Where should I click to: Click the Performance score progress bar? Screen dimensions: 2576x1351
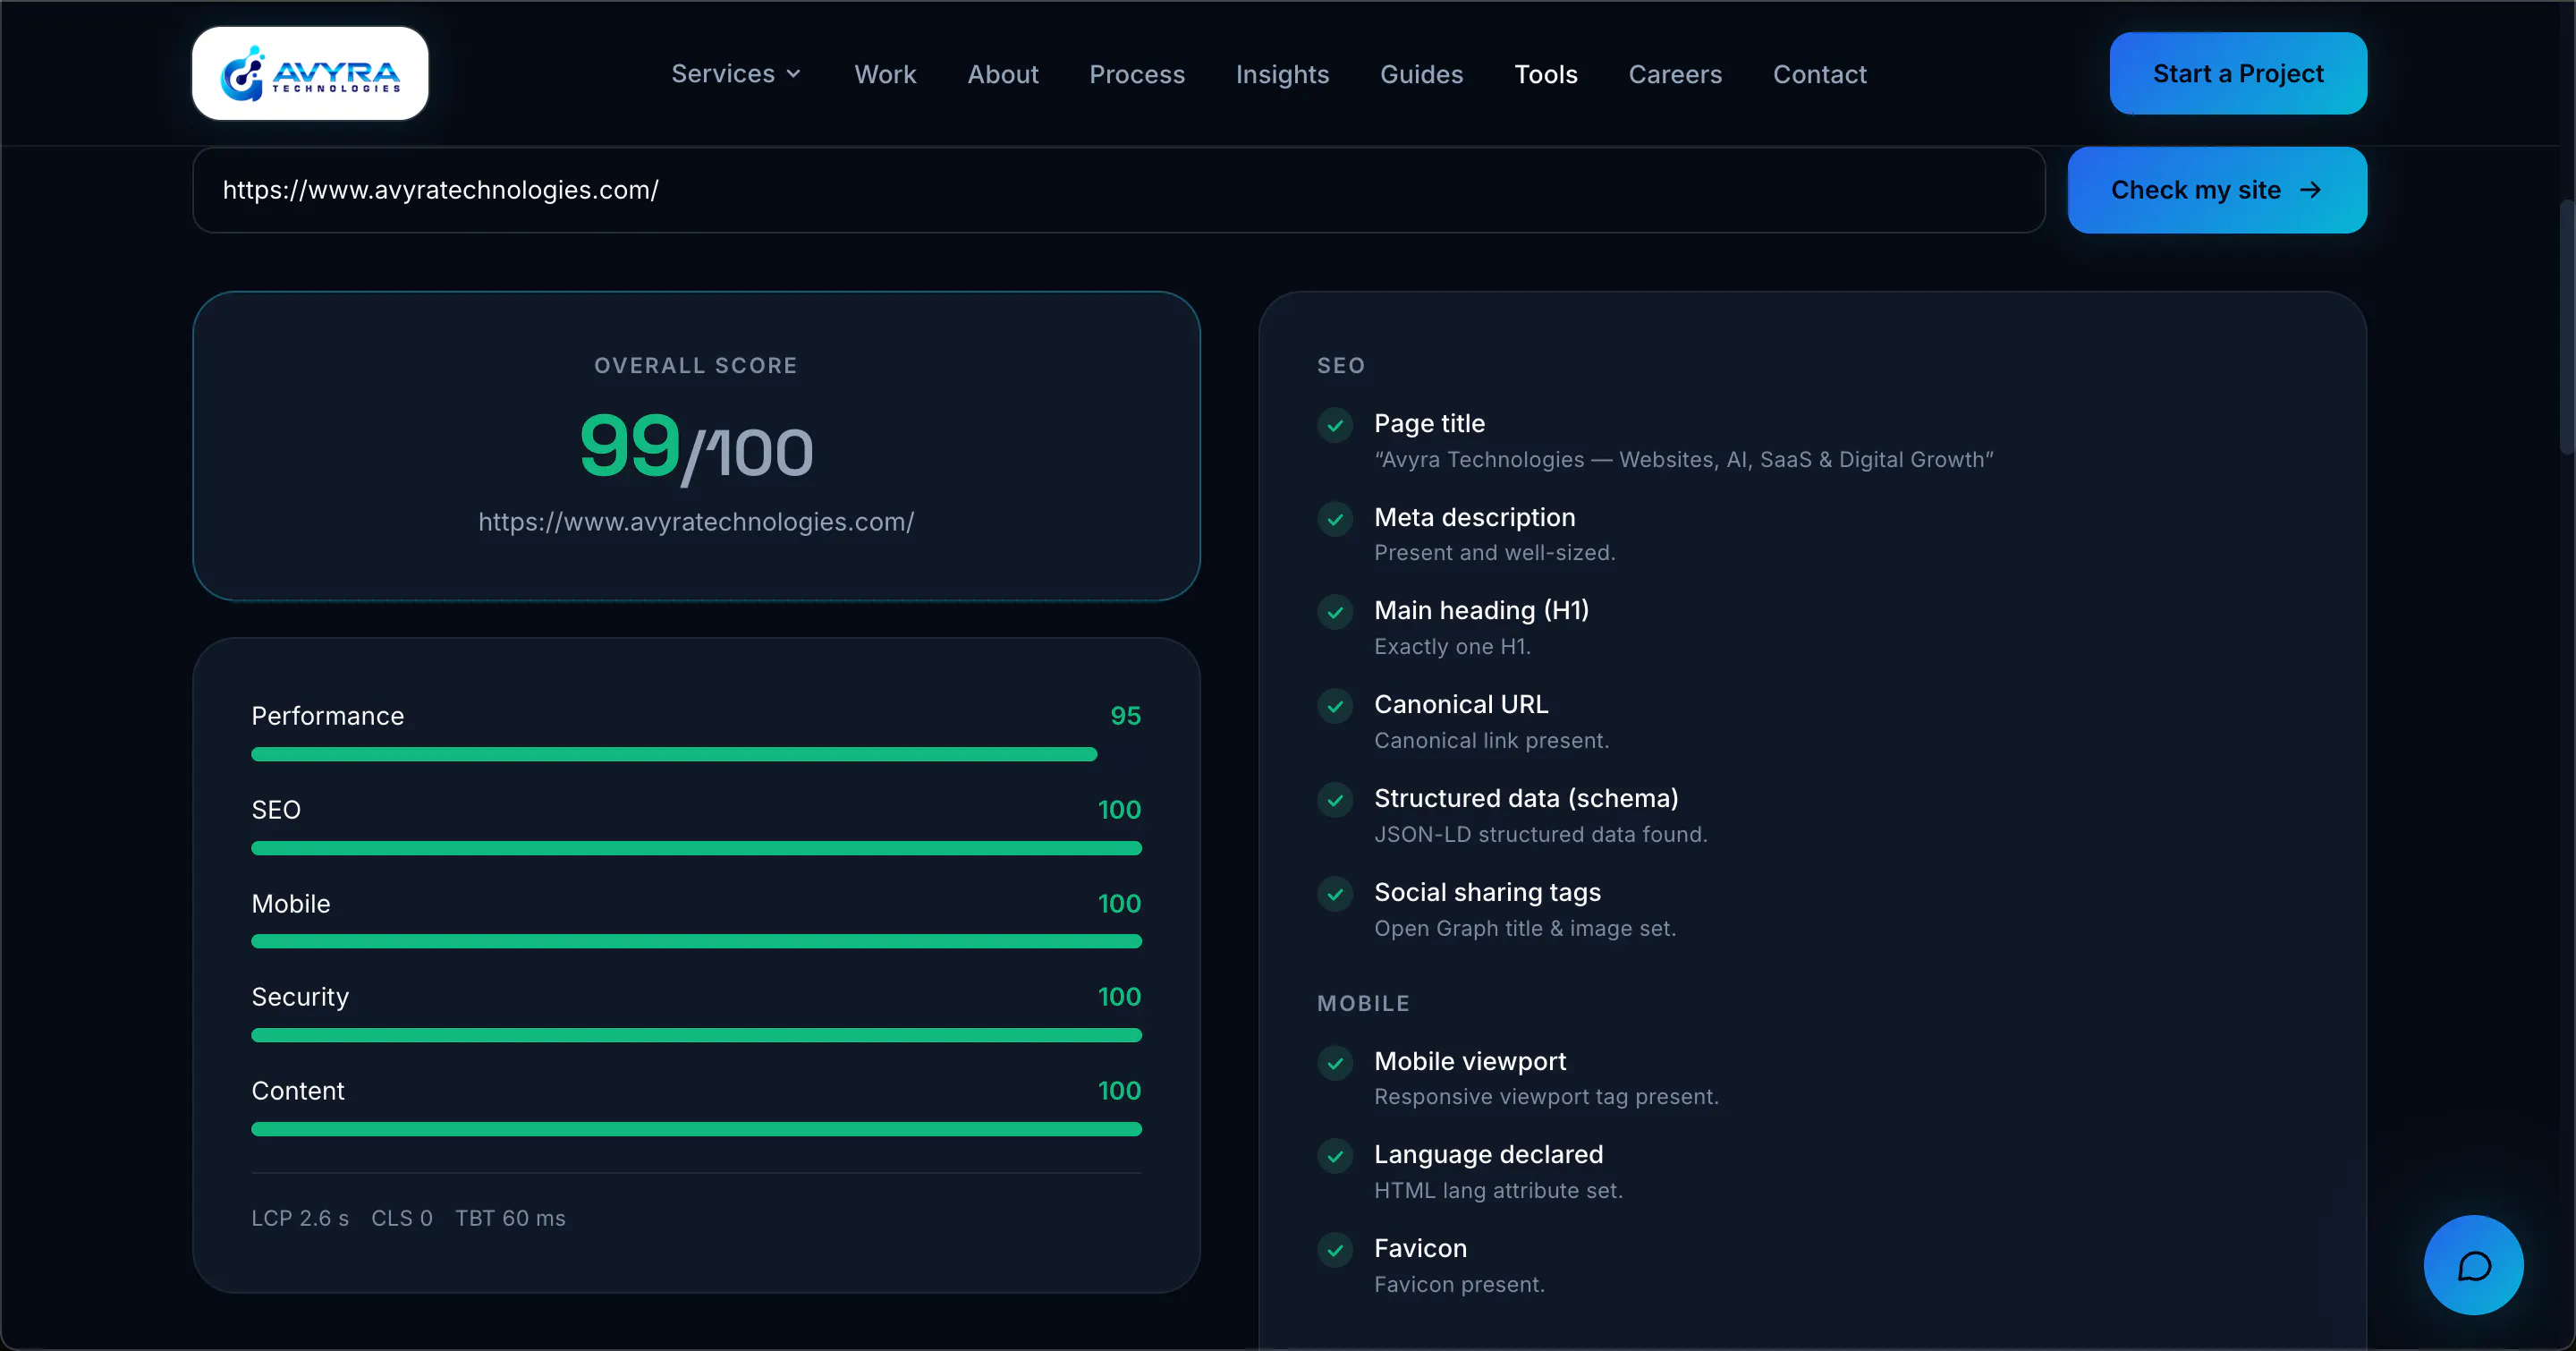click(696, 754)
